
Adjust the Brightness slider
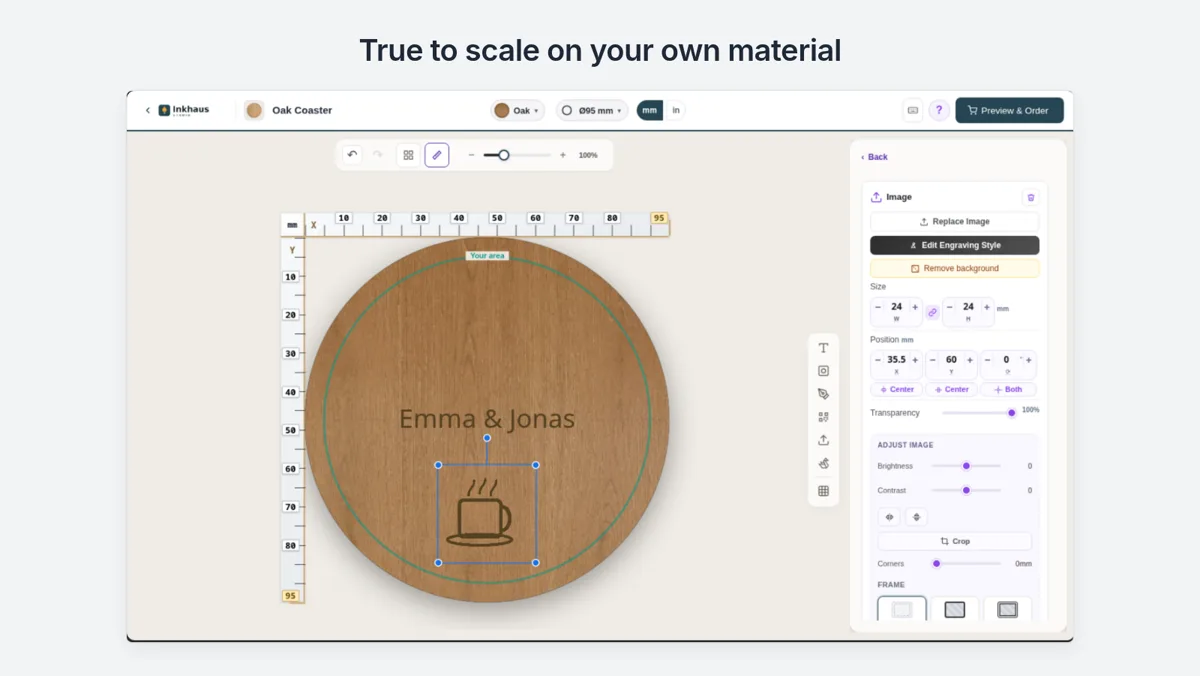(x=966, y=466)
